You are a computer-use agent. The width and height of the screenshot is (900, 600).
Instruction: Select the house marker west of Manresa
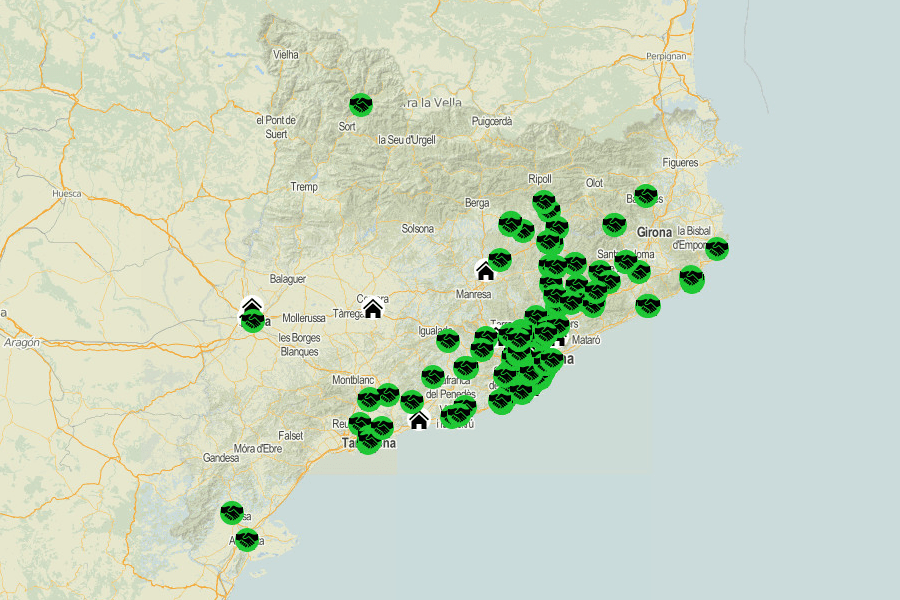(x=485, y=271)
